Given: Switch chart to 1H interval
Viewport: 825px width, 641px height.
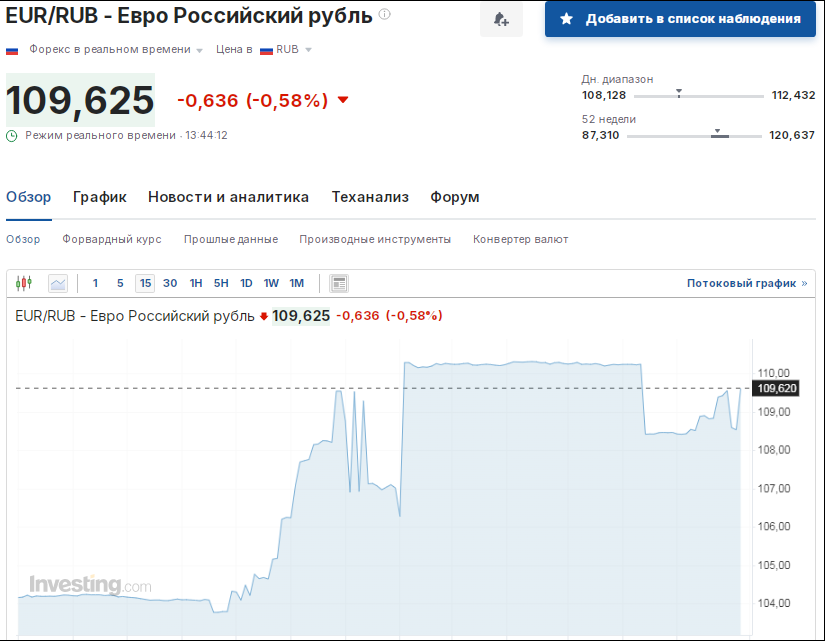Looking at the screenshot, I should [195, 283].
